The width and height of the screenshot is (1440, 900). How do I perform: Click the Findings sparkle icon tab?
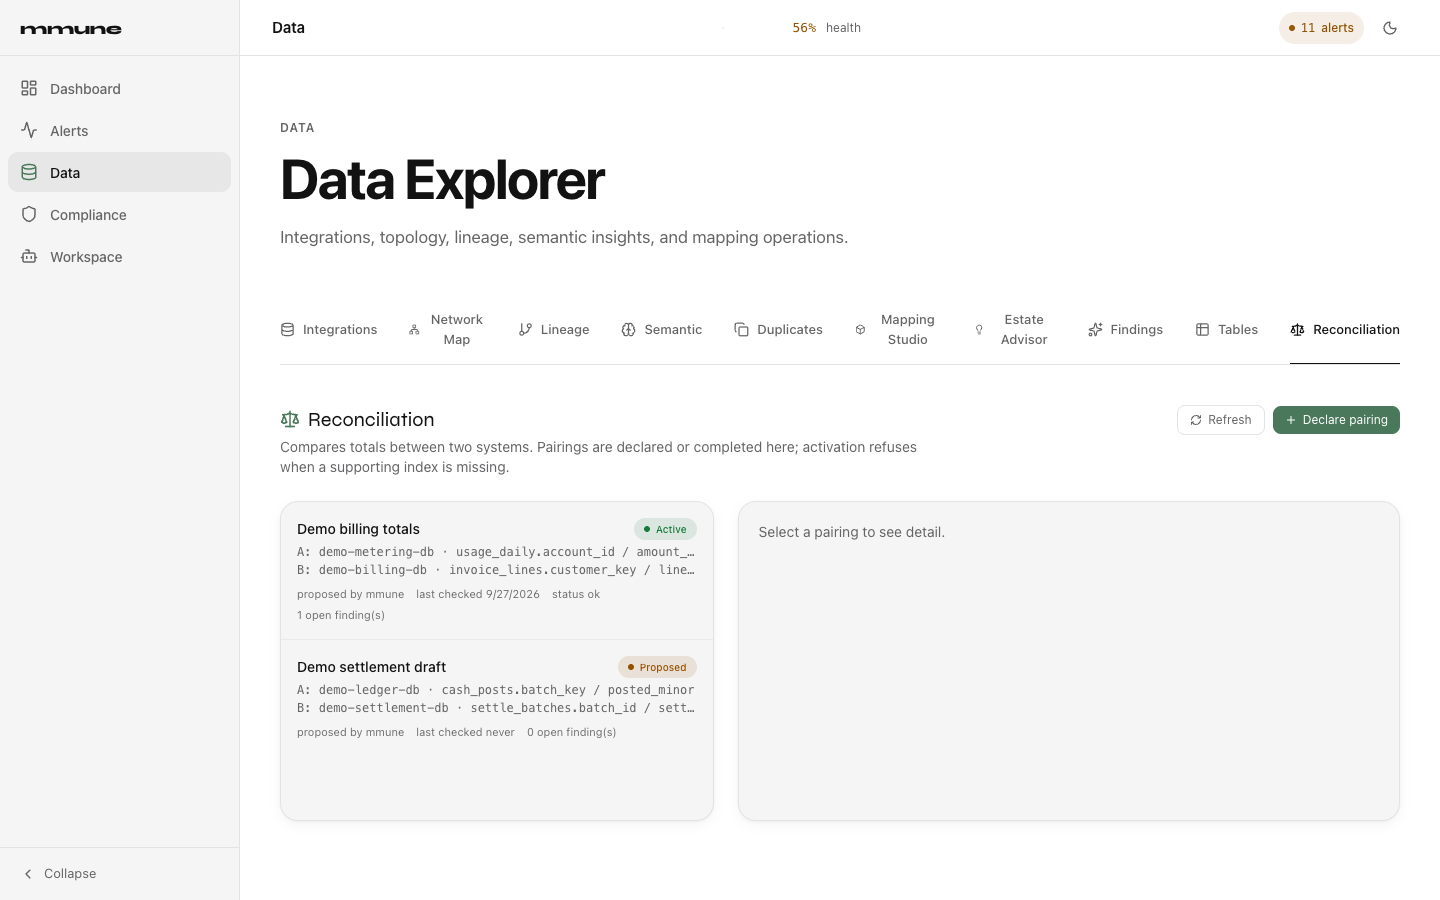pos(1095,330)
